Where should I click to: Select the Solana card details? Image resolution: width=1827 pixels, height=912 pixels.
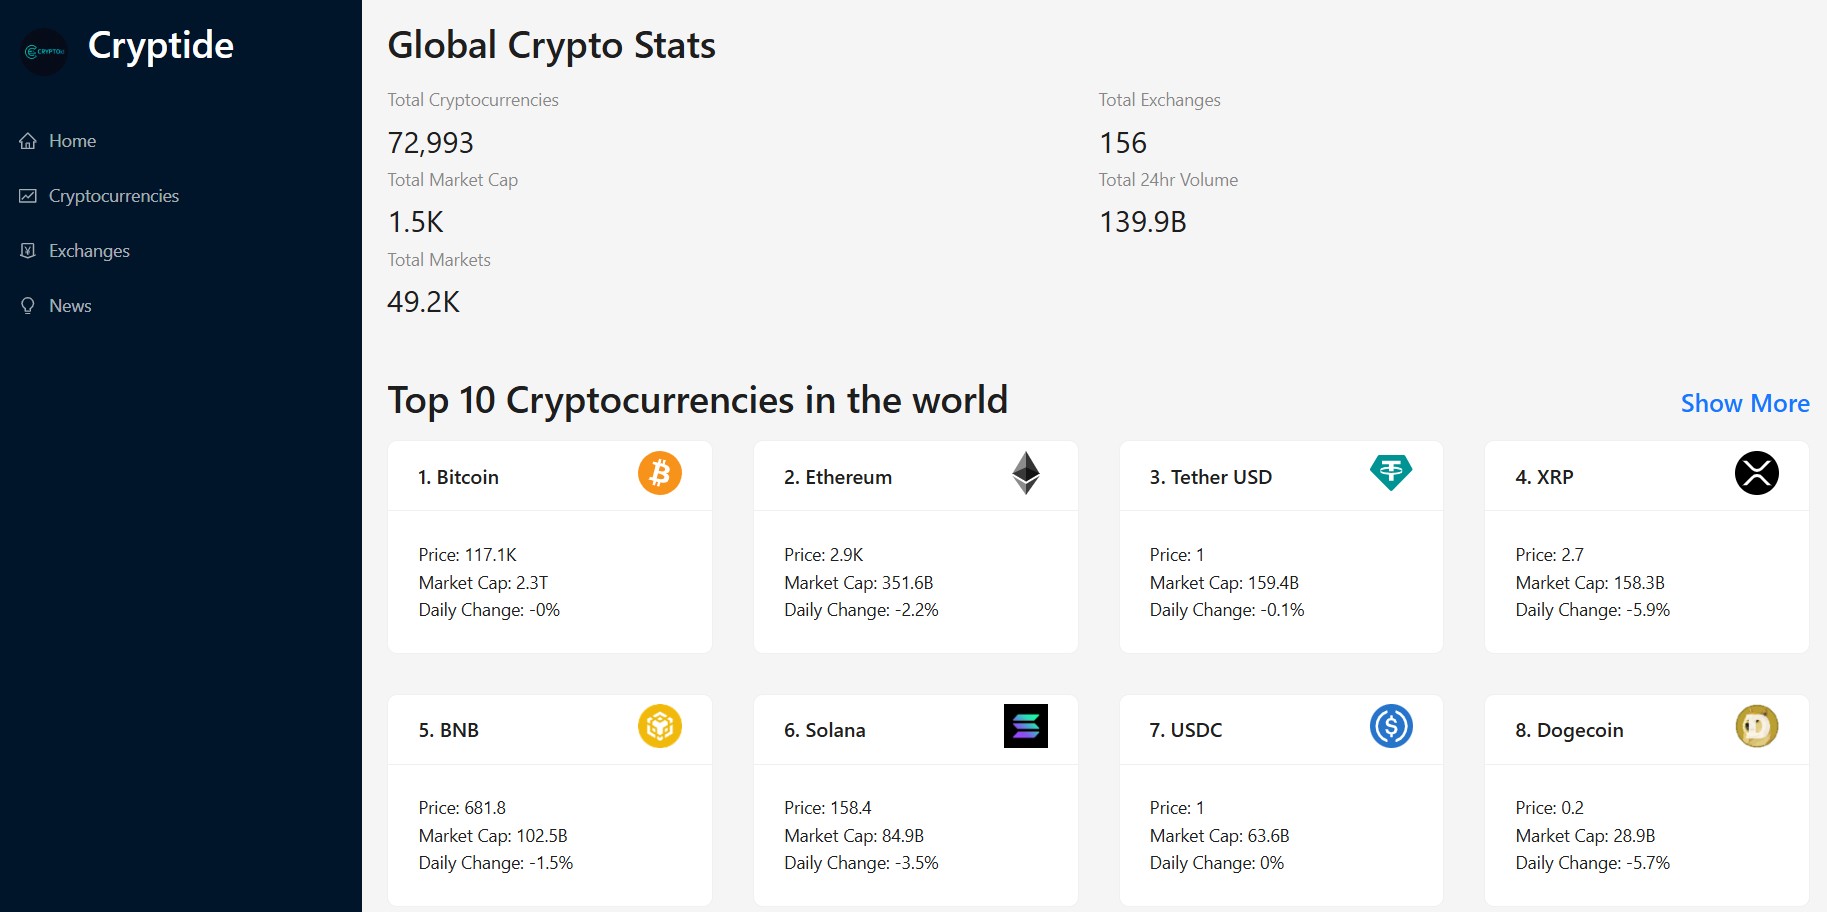tap(915, 835)
